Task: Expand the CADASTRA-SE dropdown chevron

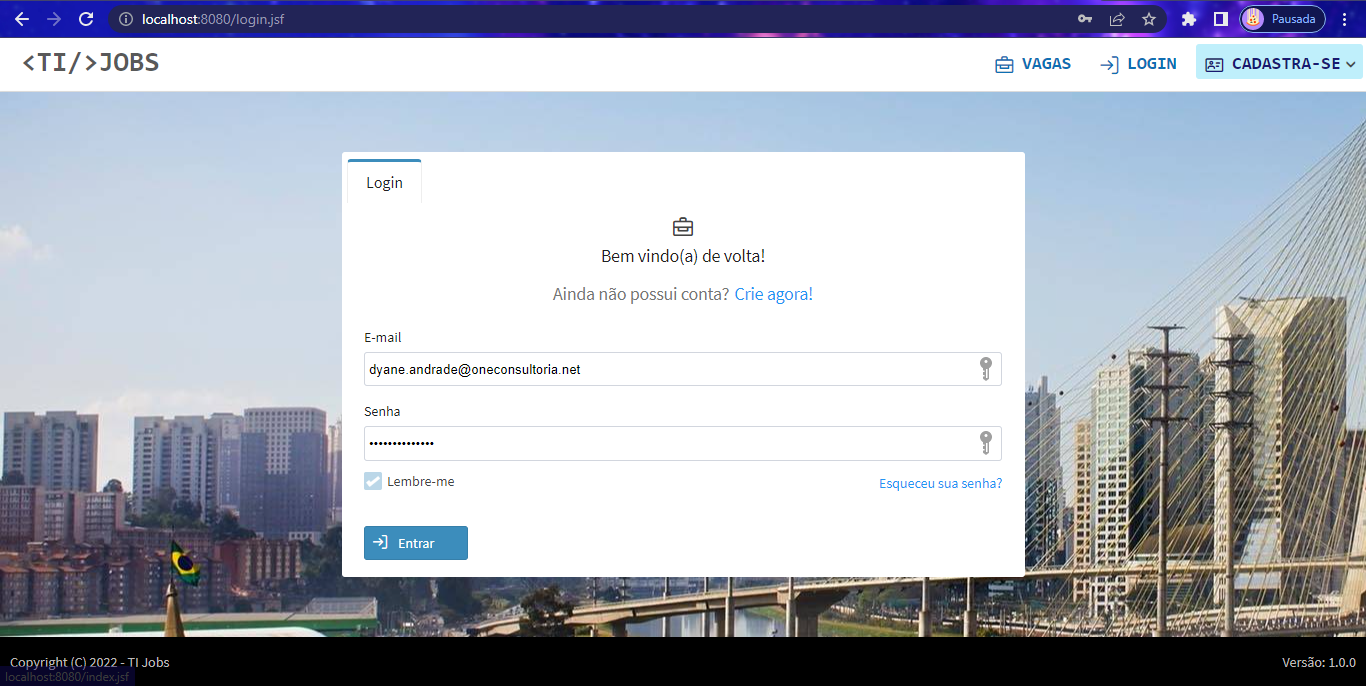Action: point(1352,63)
